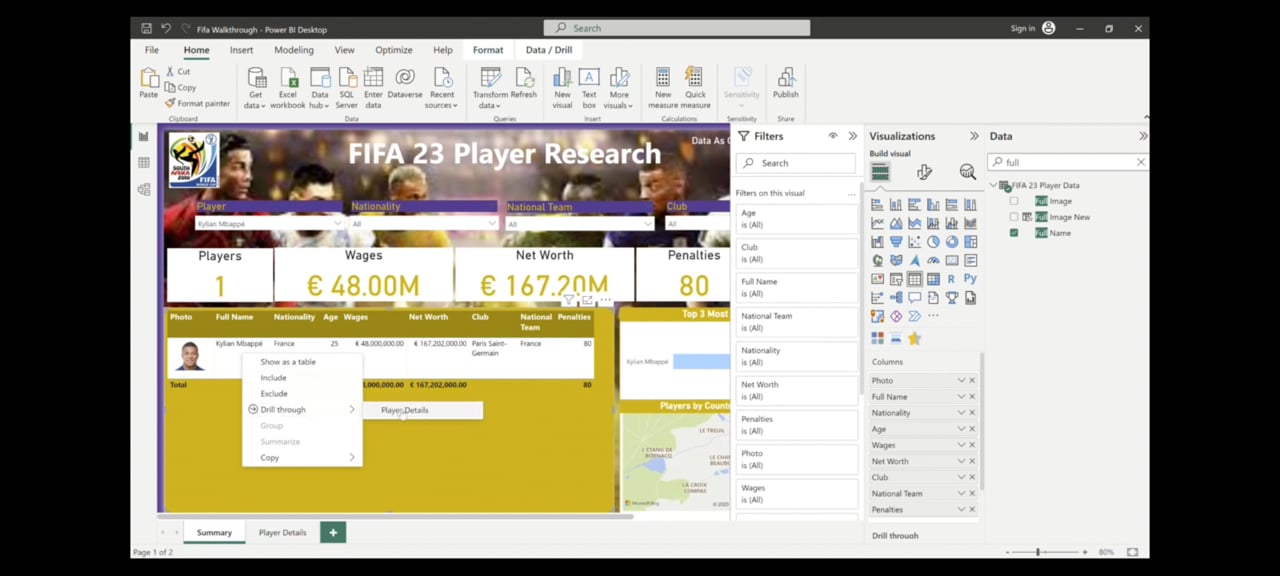The width and height of the screenshot is (1280, 576).
Task: Click the Format painter button
Action: [197, 103]
